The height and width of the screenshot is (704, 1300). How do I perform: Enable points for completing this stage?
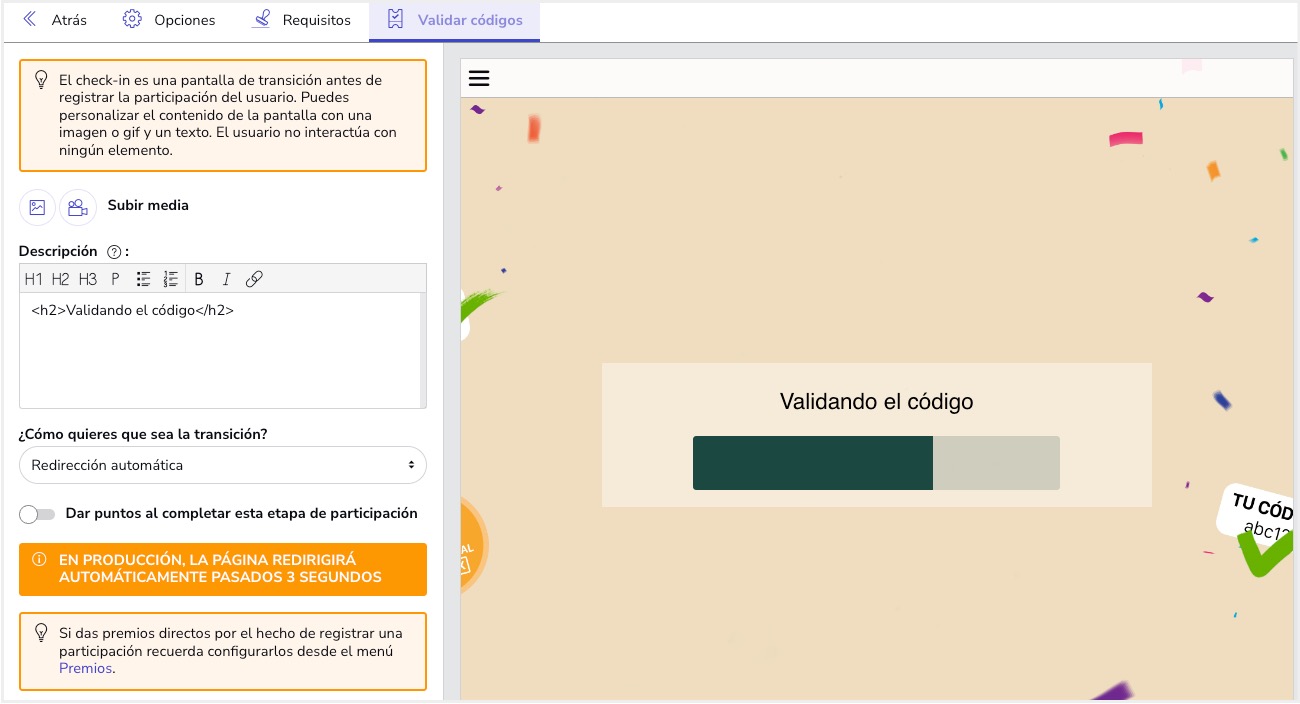tap(38, 514)
